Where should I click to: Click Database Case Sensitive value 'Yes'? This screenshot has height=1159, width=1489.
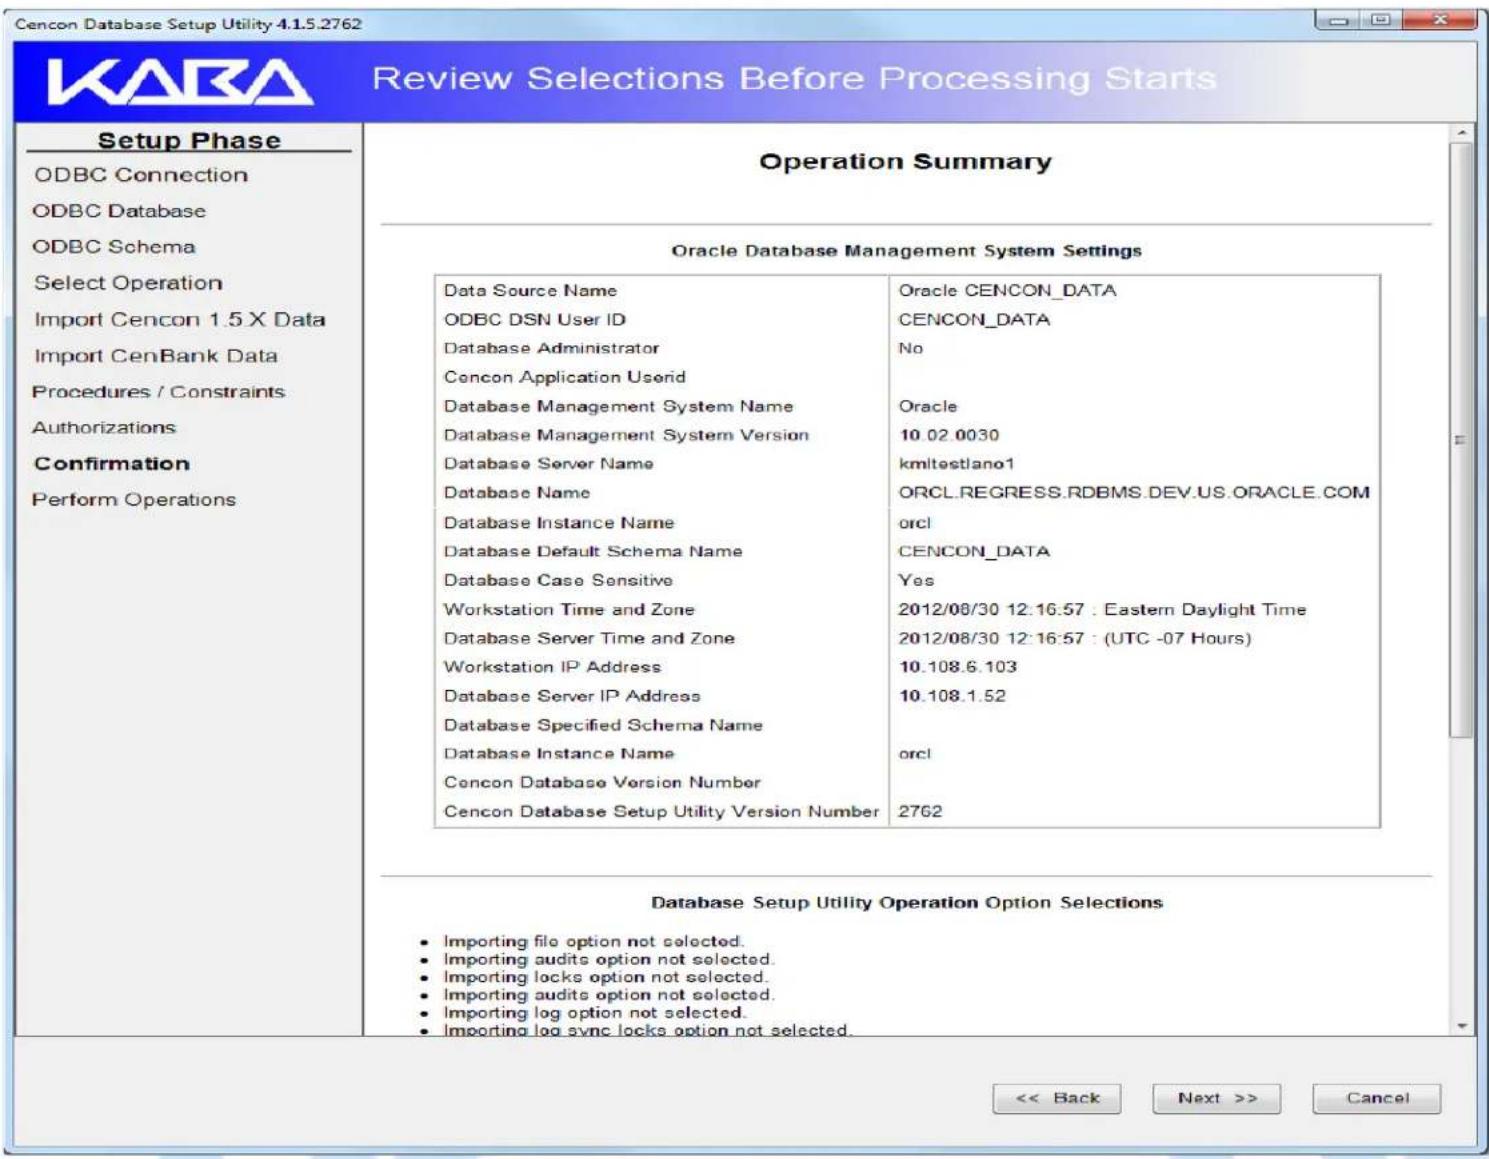(916, 581)
